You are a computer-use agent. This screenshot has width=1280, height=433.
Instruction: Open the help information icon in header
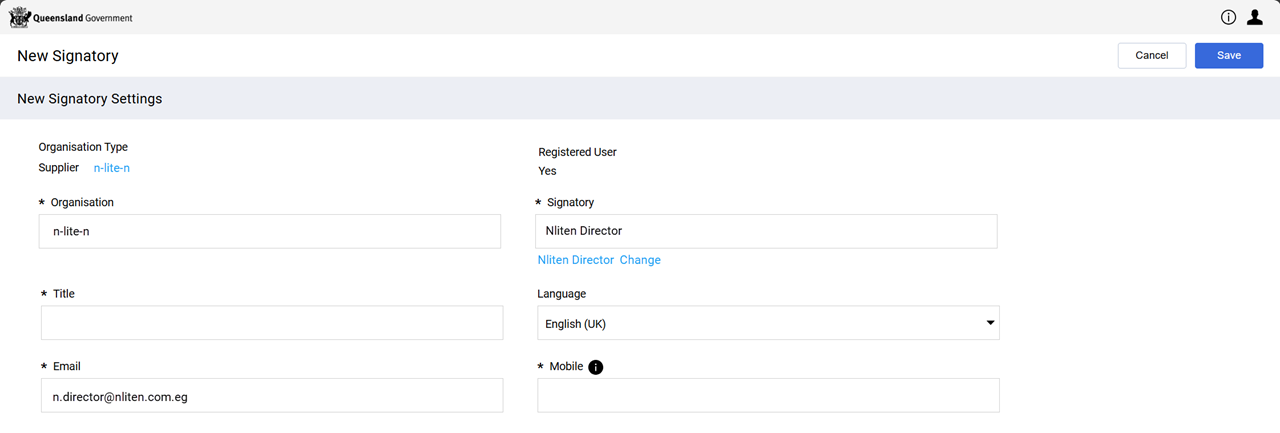tap(1228, 17)
